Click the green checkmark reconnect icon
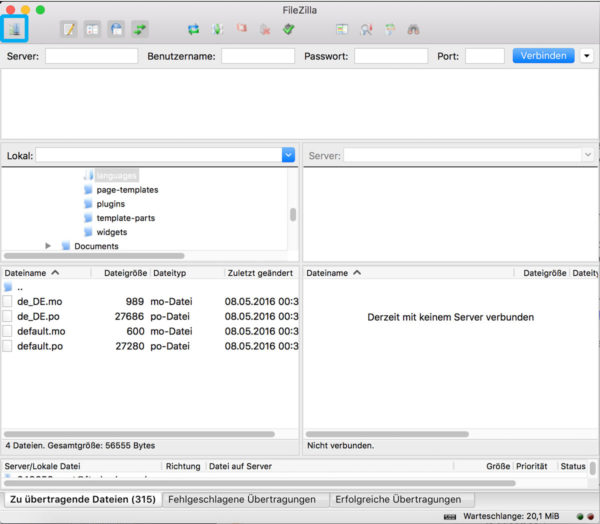 (x=289, y=29)
